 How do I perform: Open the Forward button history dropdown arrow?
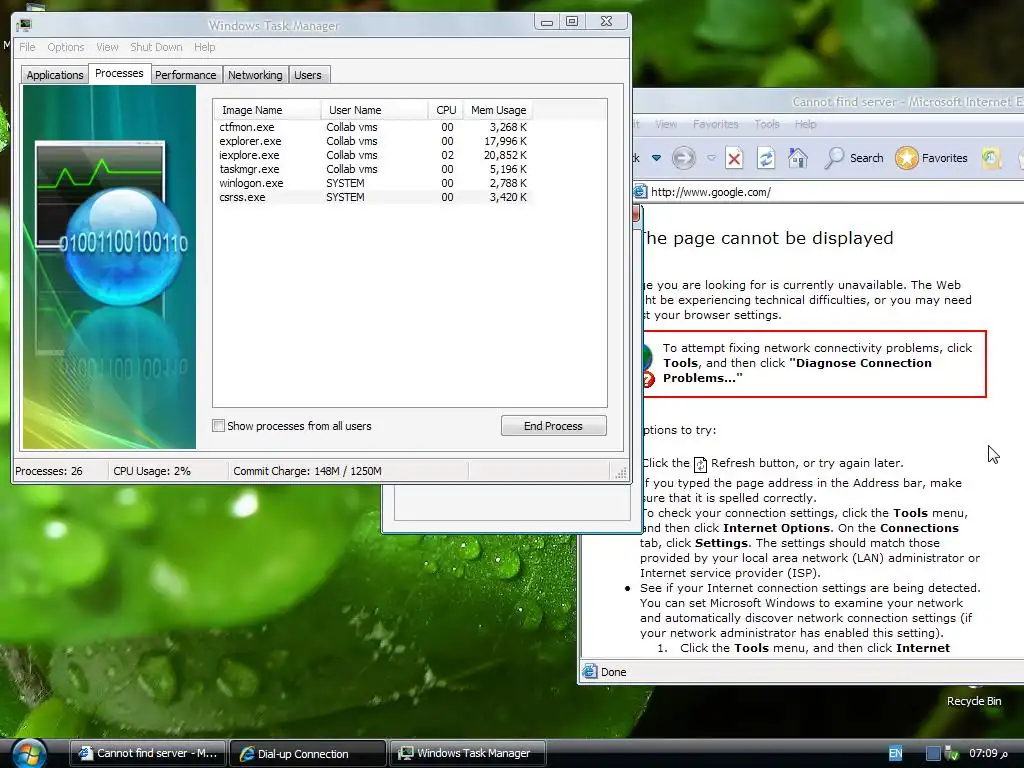coord(711,158)
